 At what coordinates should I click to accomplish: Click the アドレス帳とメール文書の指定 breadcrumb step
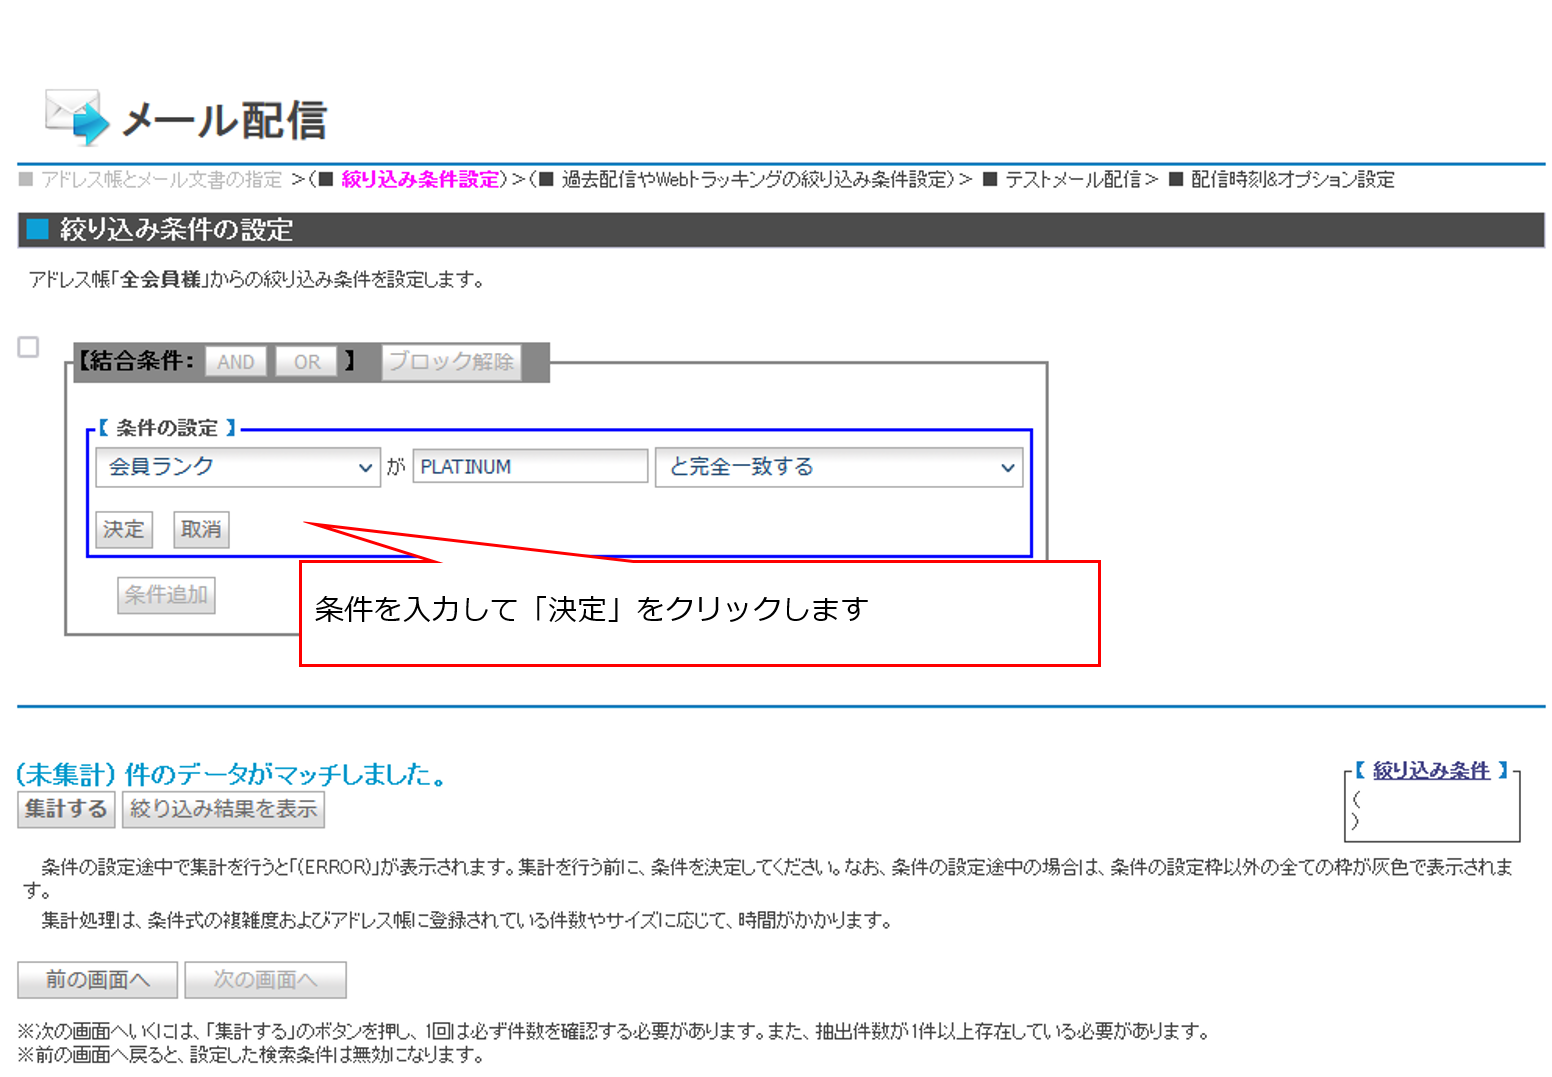coord(161,180)
